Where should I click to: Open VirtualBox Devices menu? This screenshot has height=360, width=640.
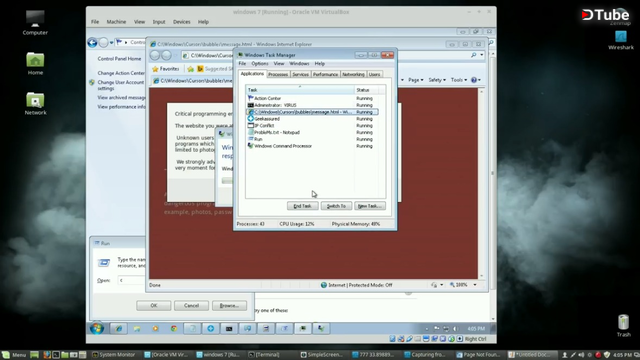(x=182, y=22)
